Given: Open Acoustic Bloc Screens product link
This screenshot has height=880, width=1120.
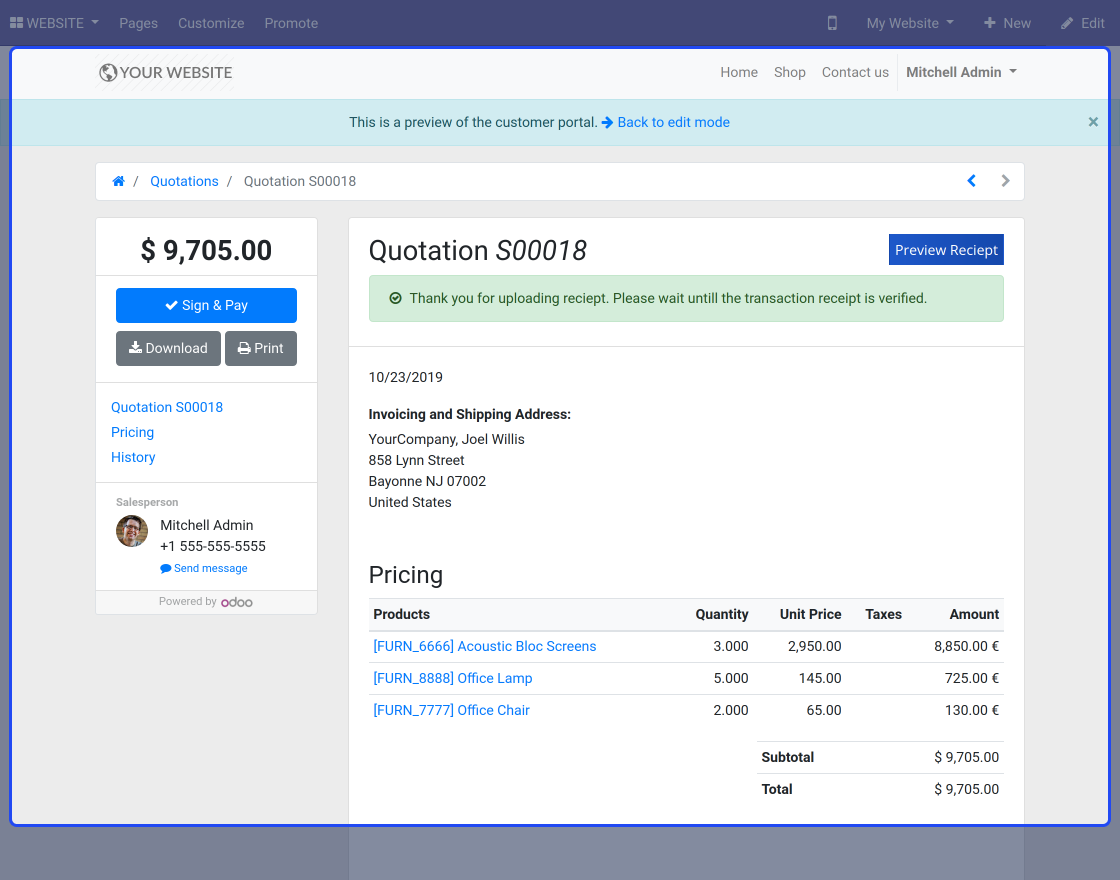Looking at the screenshot, I should (484, 646).
